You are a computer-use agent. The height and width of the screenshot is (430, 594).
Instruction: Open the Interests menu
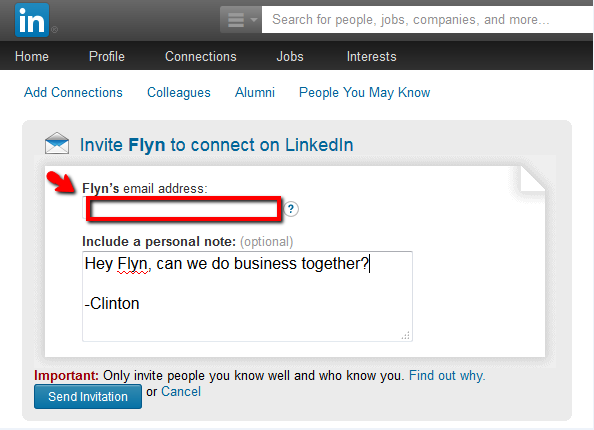pyautogui.click(x=372, y=56)
